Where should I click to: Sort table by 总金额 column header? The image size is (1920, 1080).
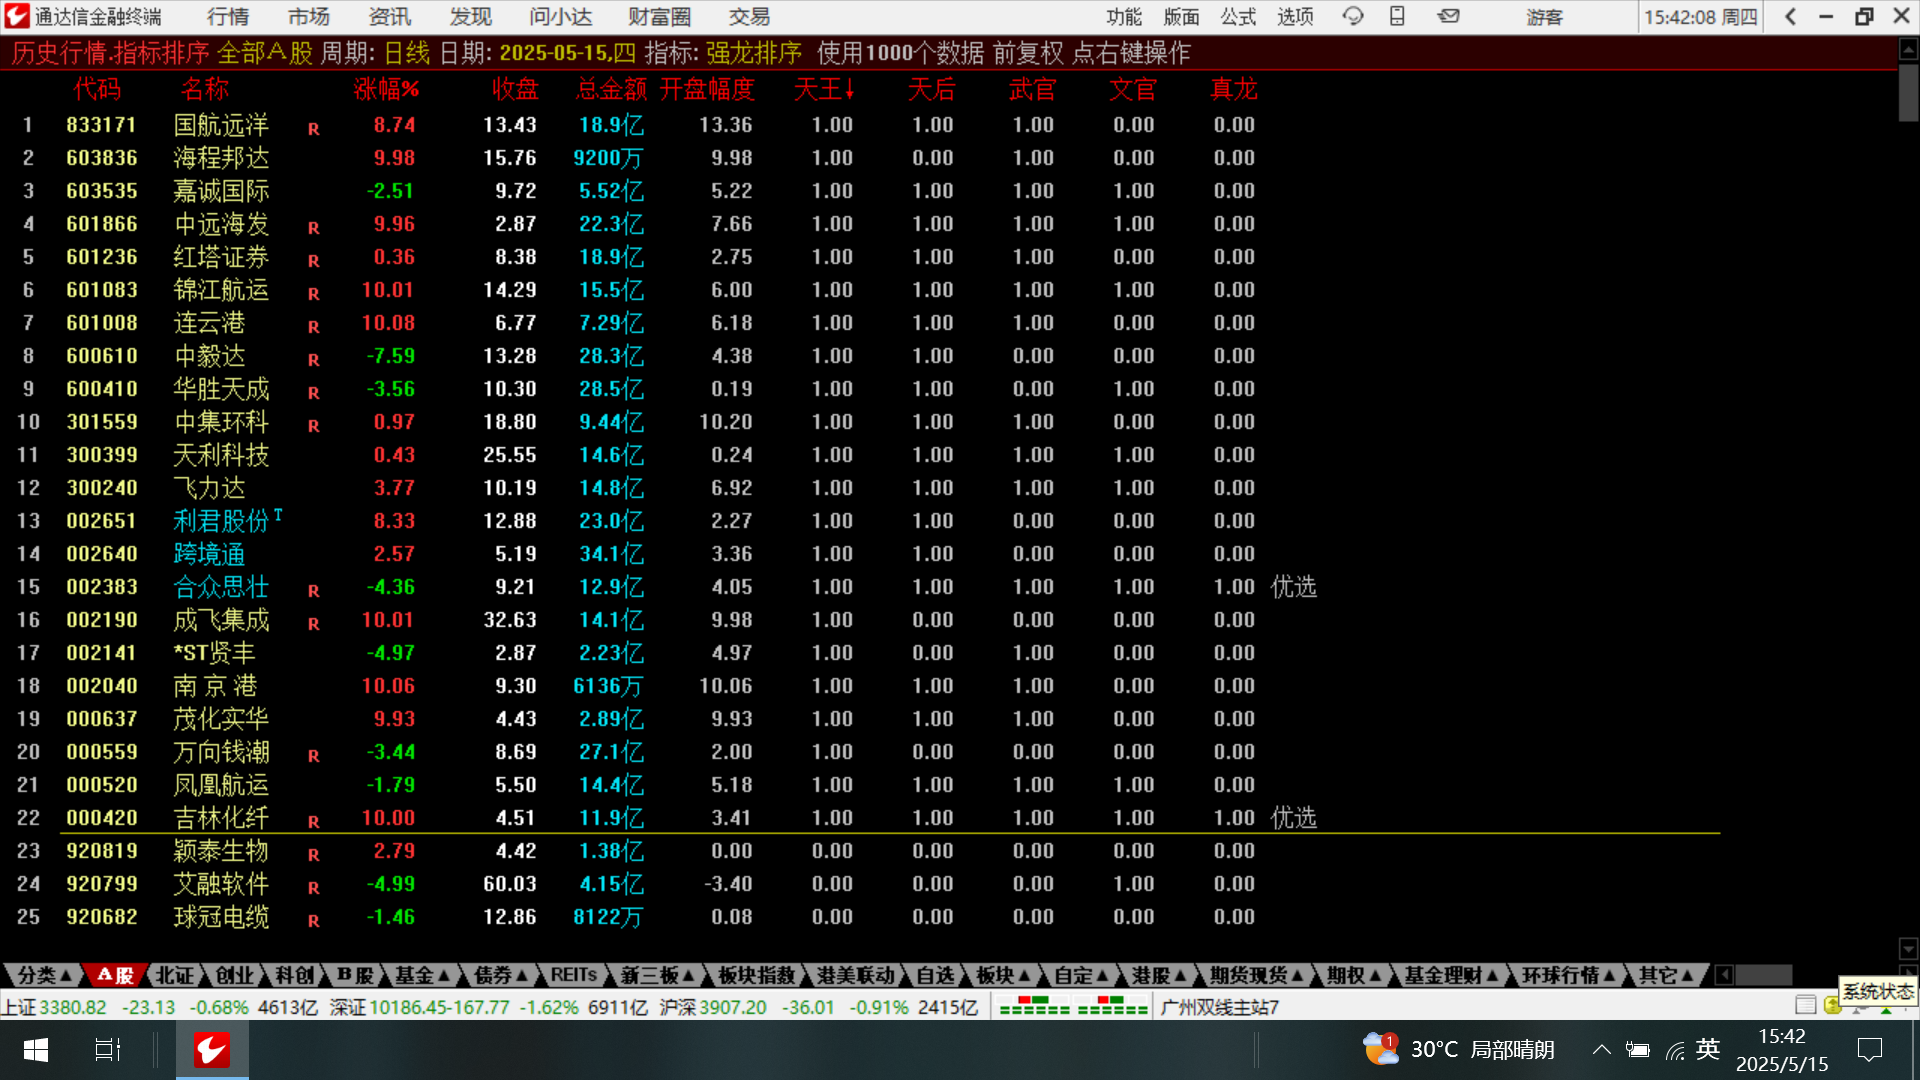[x=611, y=90]
